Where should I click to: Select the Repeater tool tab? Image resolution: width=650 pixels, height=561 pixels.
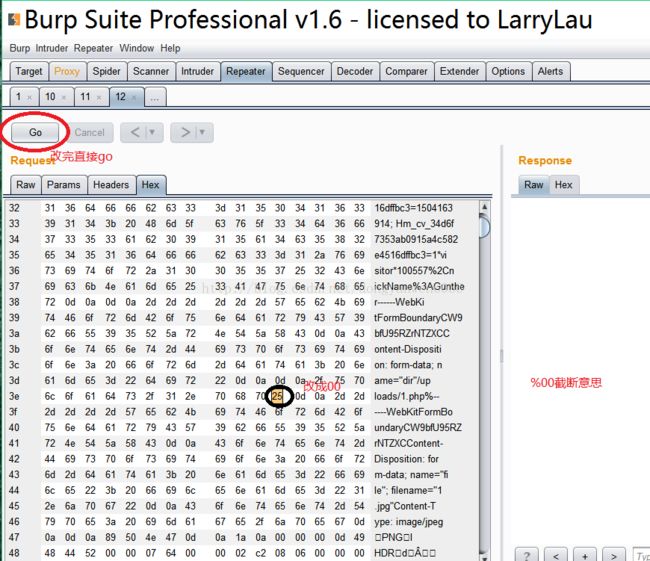pyautogui.click(x=246, y=71)
